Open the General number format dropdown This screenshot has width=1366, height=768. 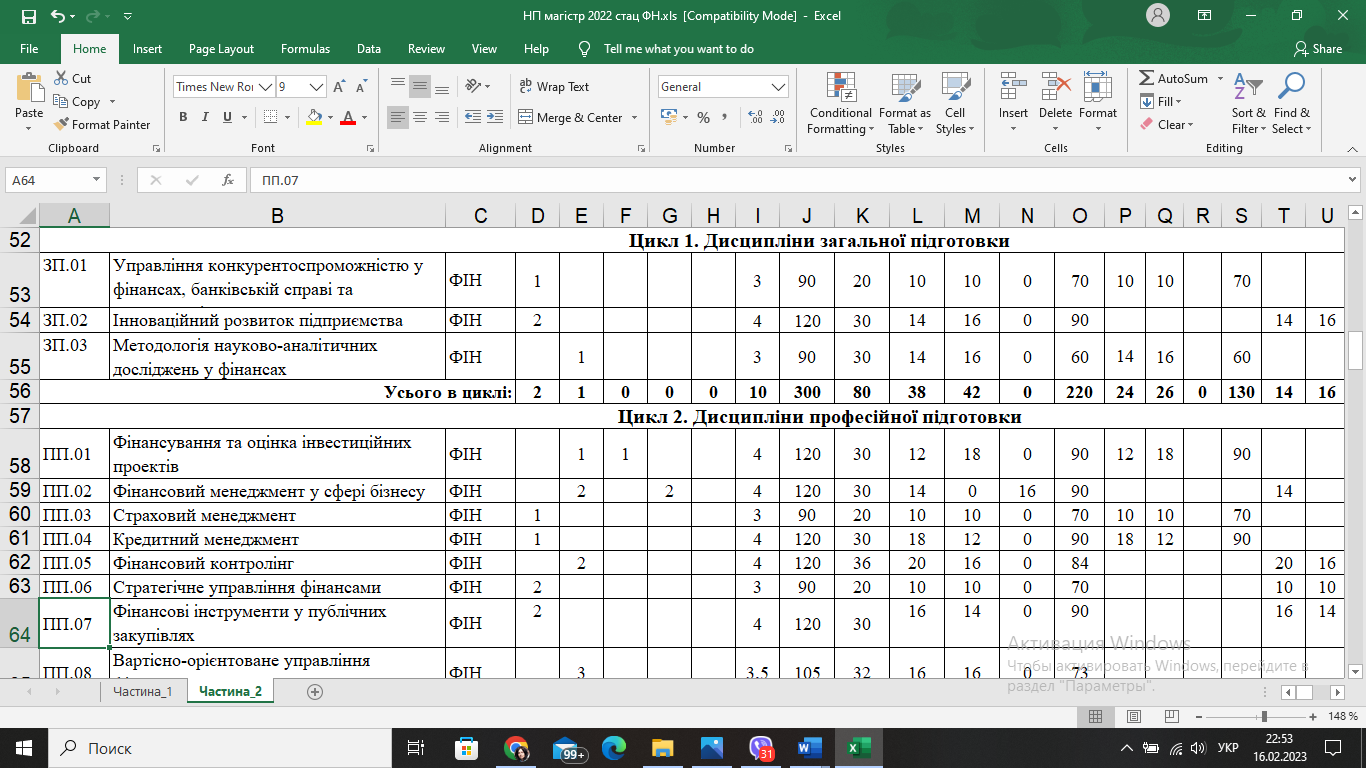click(x=779, y=87)
